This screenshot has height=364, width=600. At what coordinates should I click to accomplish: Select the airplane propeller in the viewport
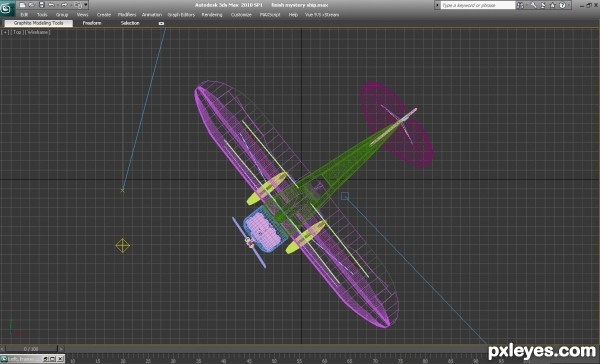pyautogui.click(x=249, y=242)
